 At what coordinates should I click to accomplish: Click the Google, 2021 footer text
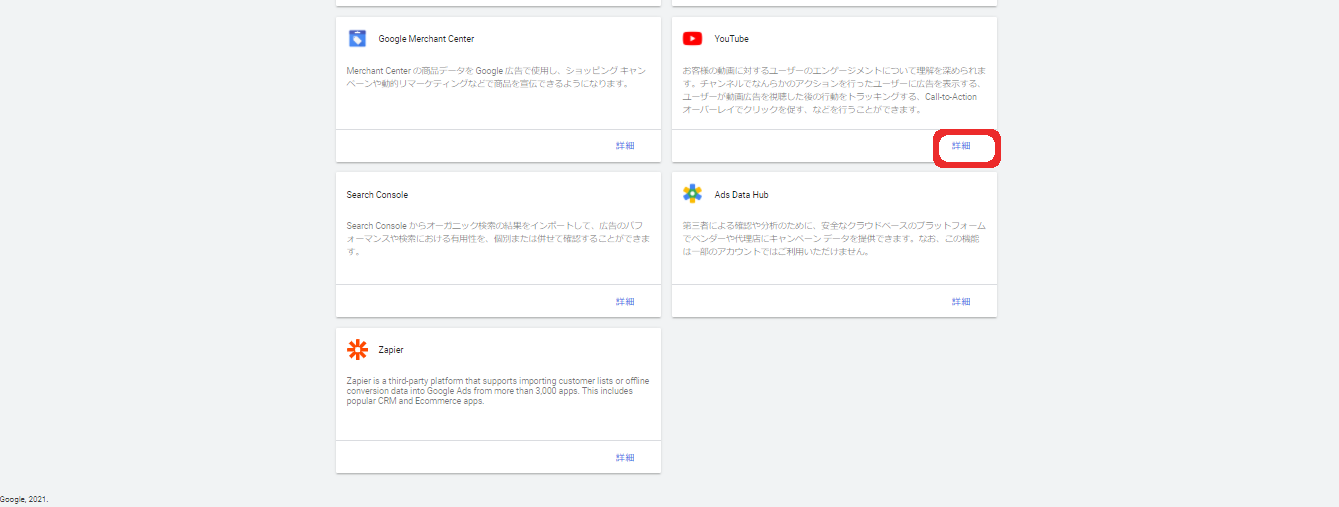coord(24,499)
